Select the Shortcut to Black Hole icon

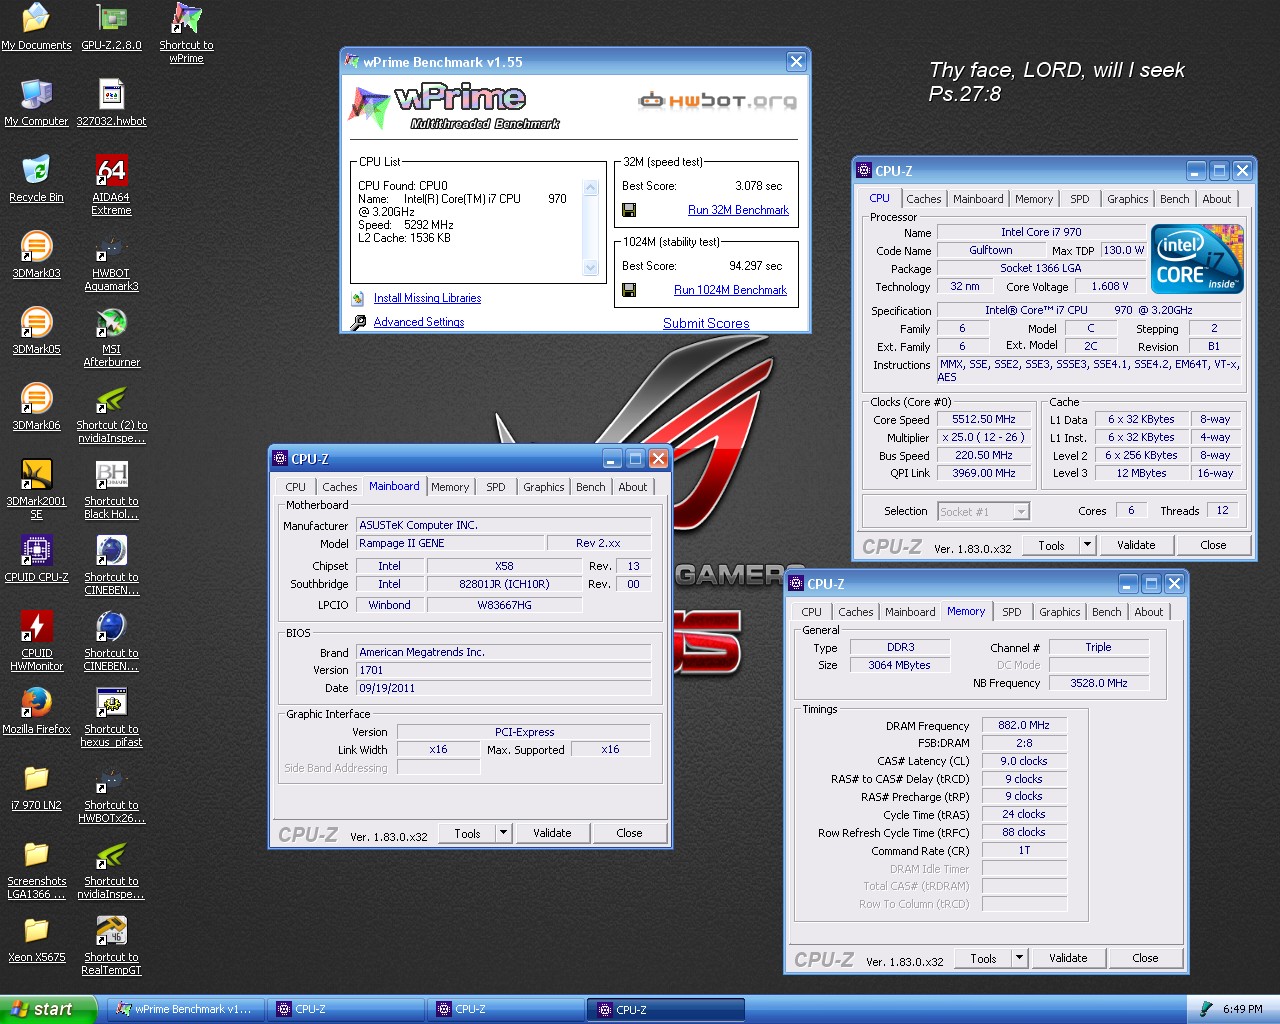(x=111, y=489)
